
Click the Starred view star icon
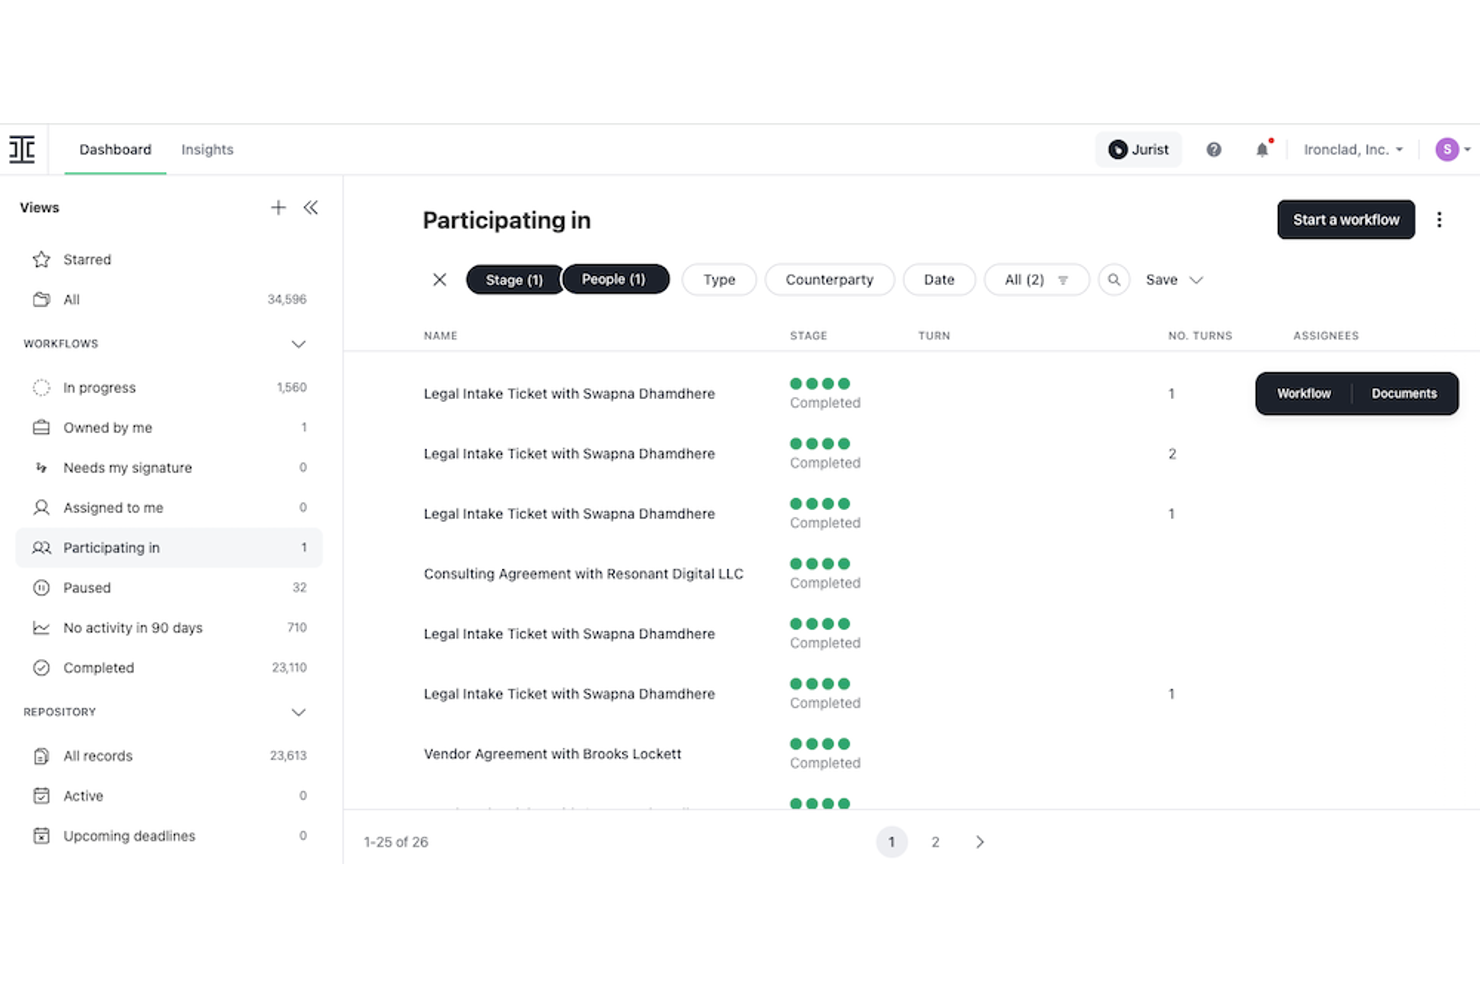(x=40, y=259)
